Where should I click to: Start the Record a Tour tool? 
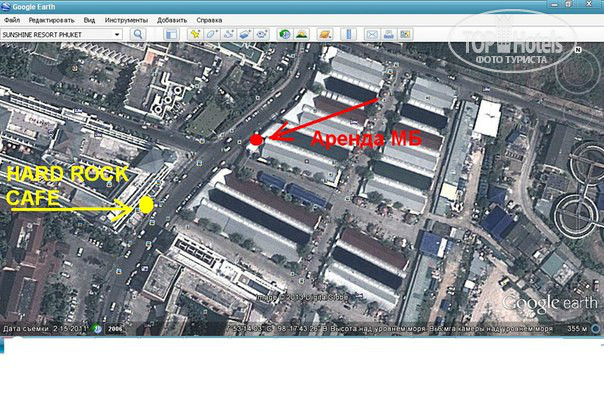(262, 34)
